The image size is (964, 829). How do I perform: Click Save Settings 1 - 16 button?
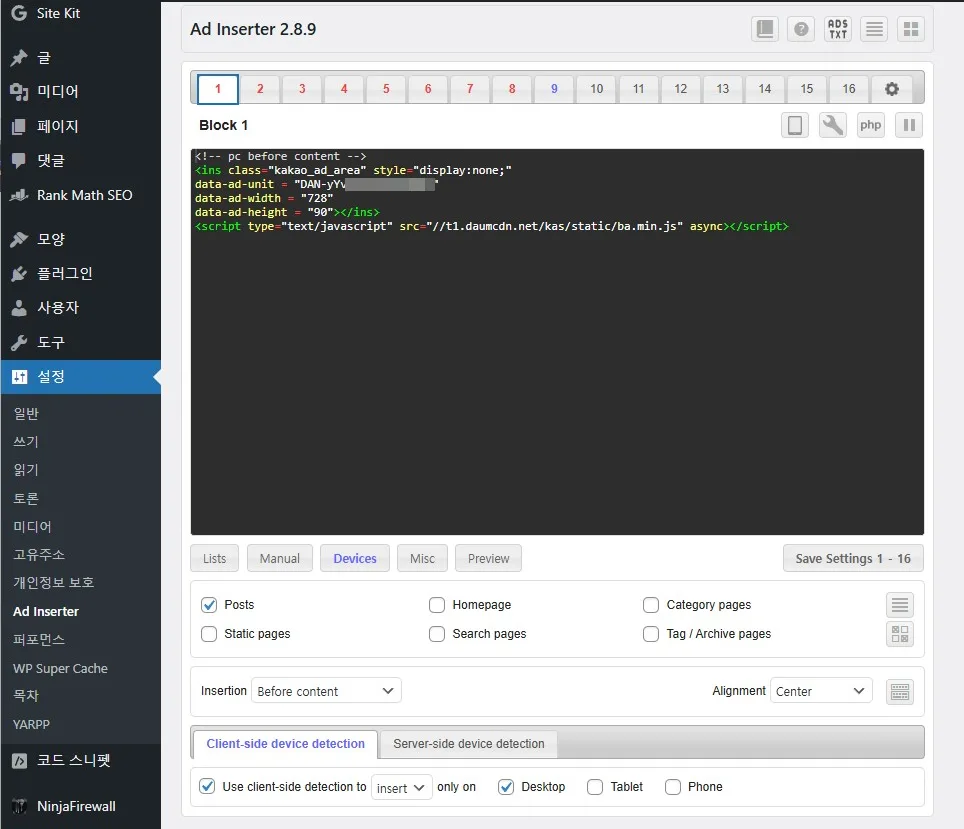853,559
